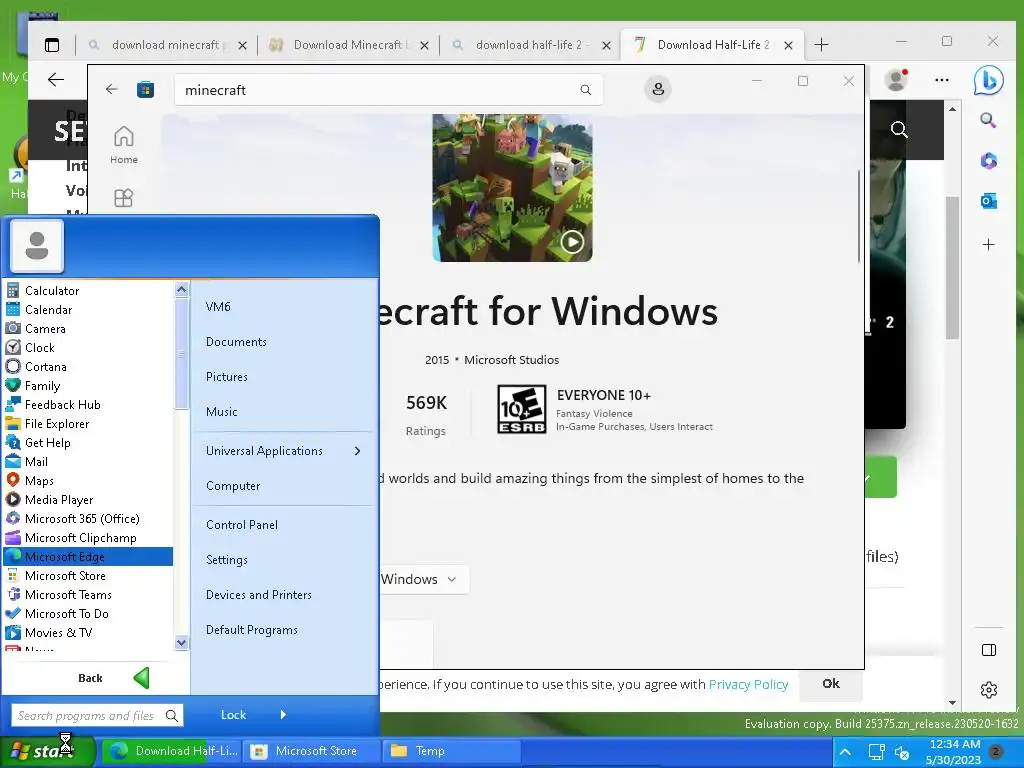Open a new Edge tab
Image resolution: width=1024 pixels, height=768 pixels.
click(x=822, y=44)
